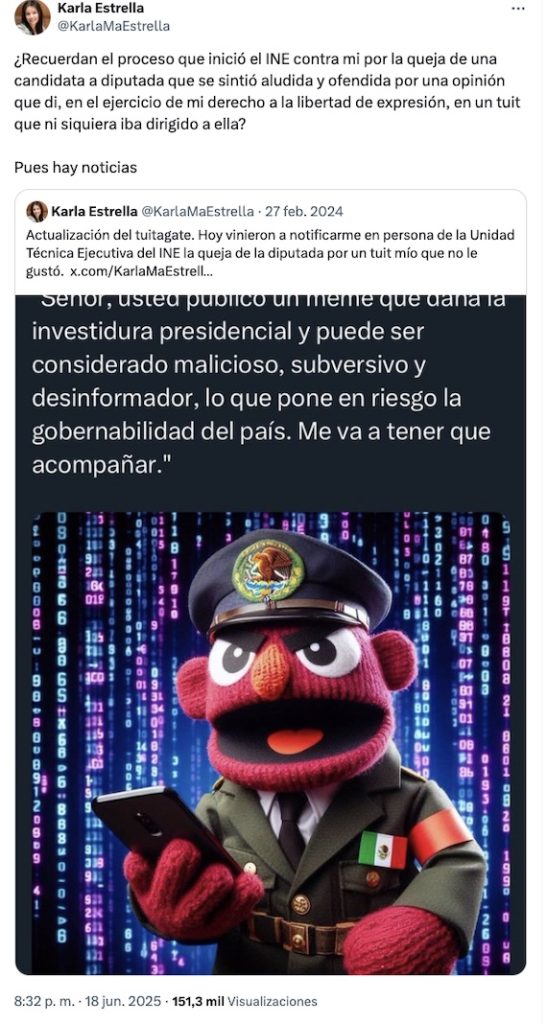Open the red puppet officer image
547x1024 pixels.
(x=270, y=743)
